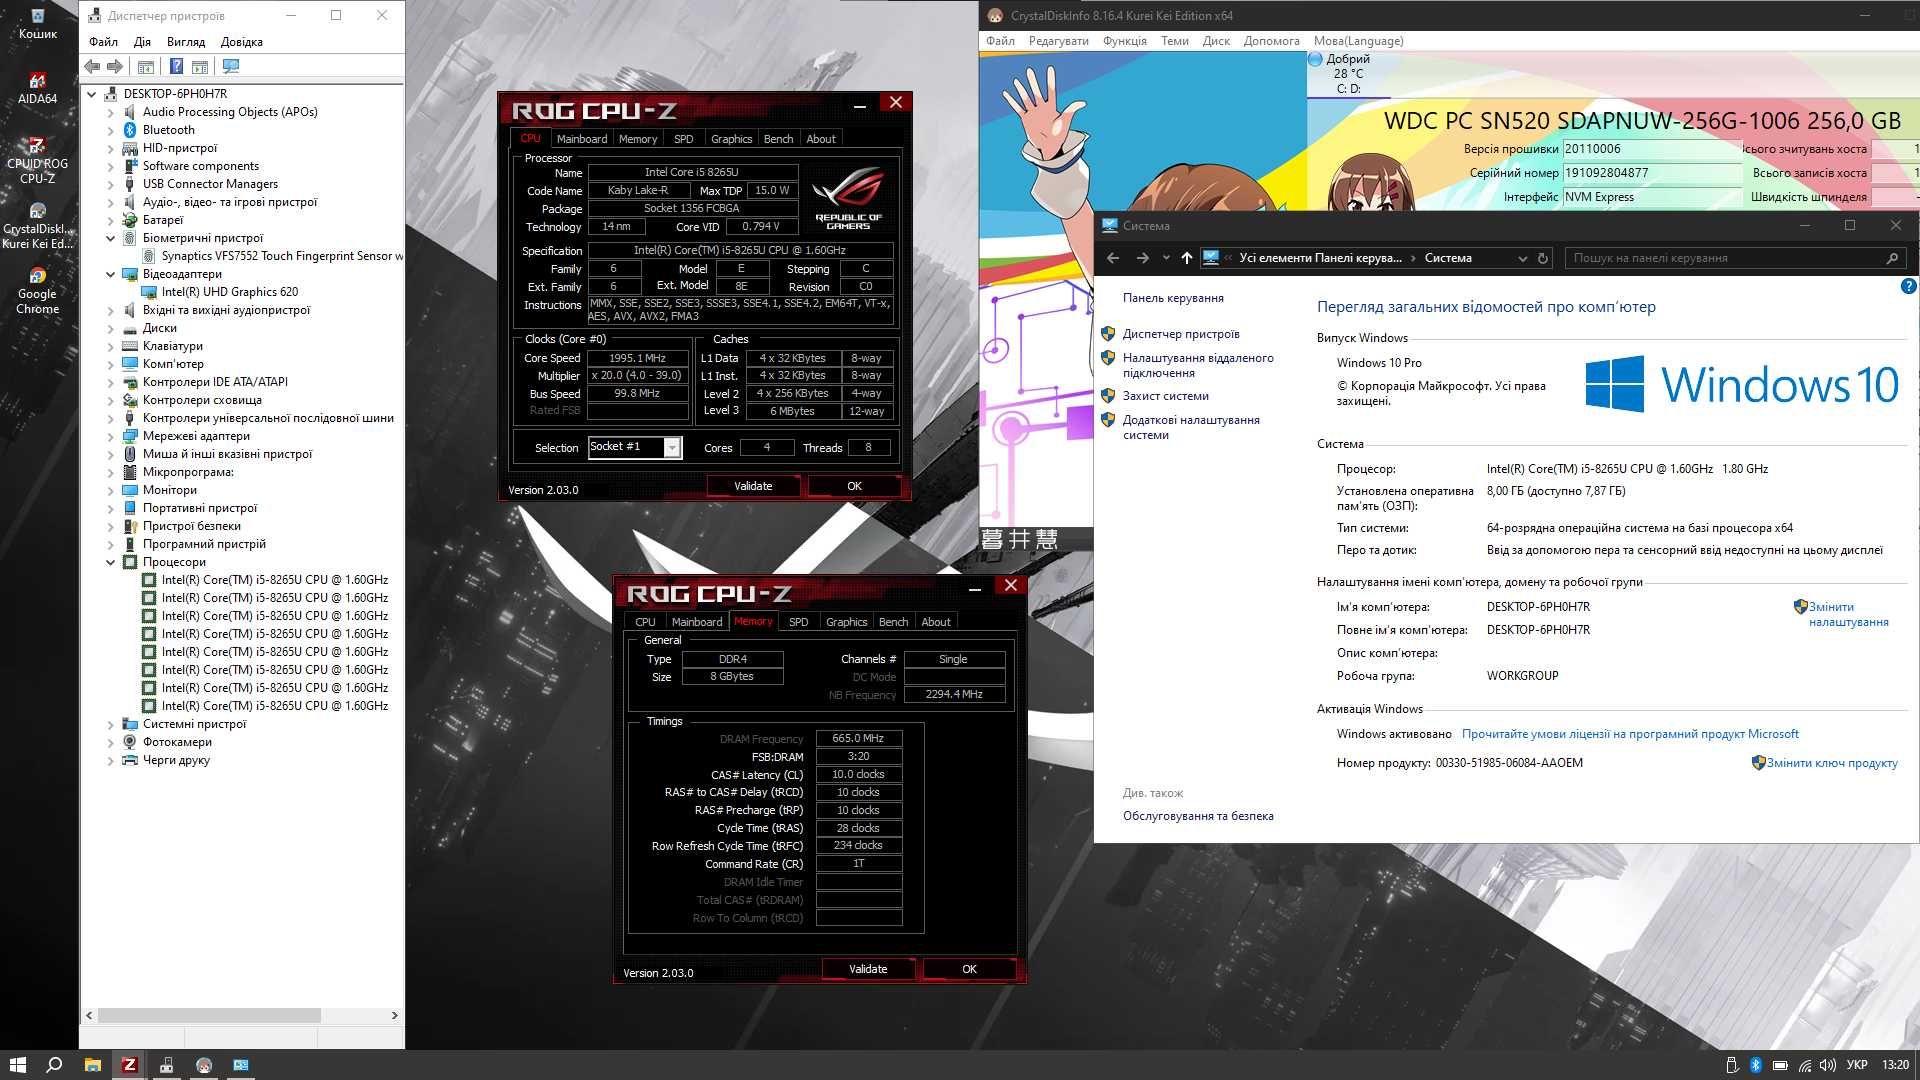The width and height of the screenshot is (1920, 1080).
Task: Open the Теми menu in CrystalDiskInfo
Action: pyautogui.click(x=1174, y=41)
